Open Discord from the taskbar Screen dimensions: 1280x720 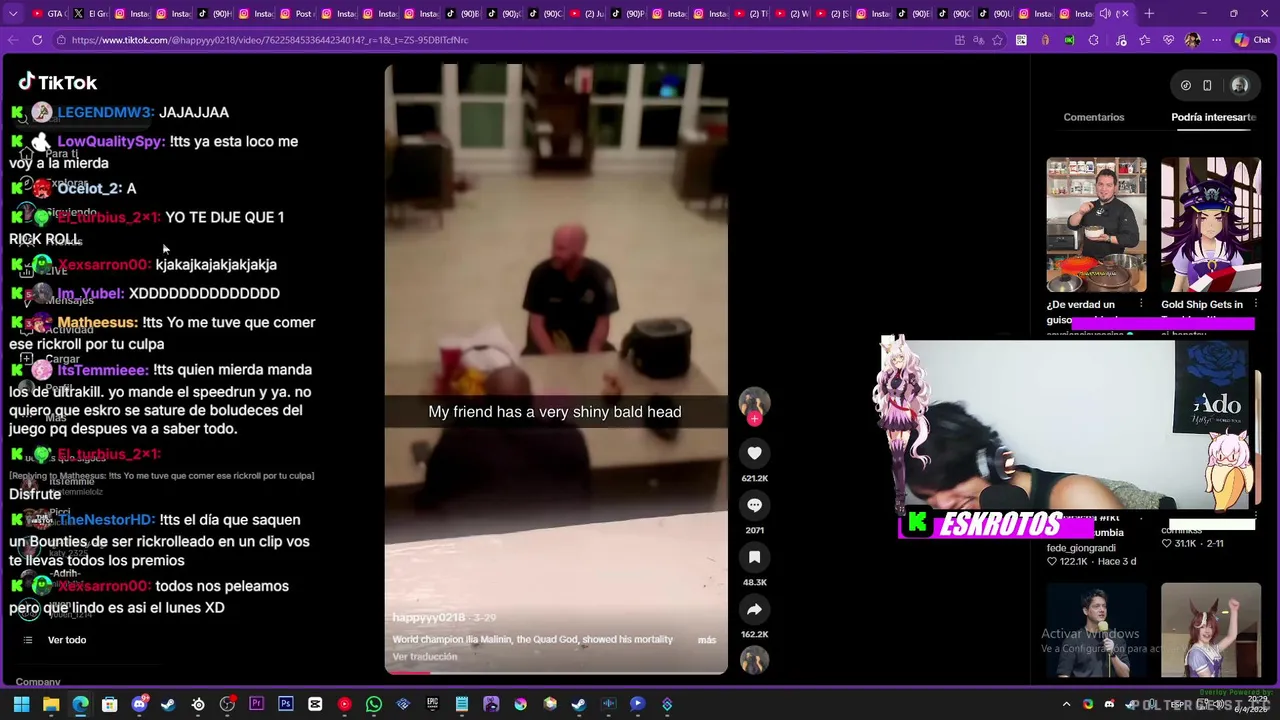(139, 705)
